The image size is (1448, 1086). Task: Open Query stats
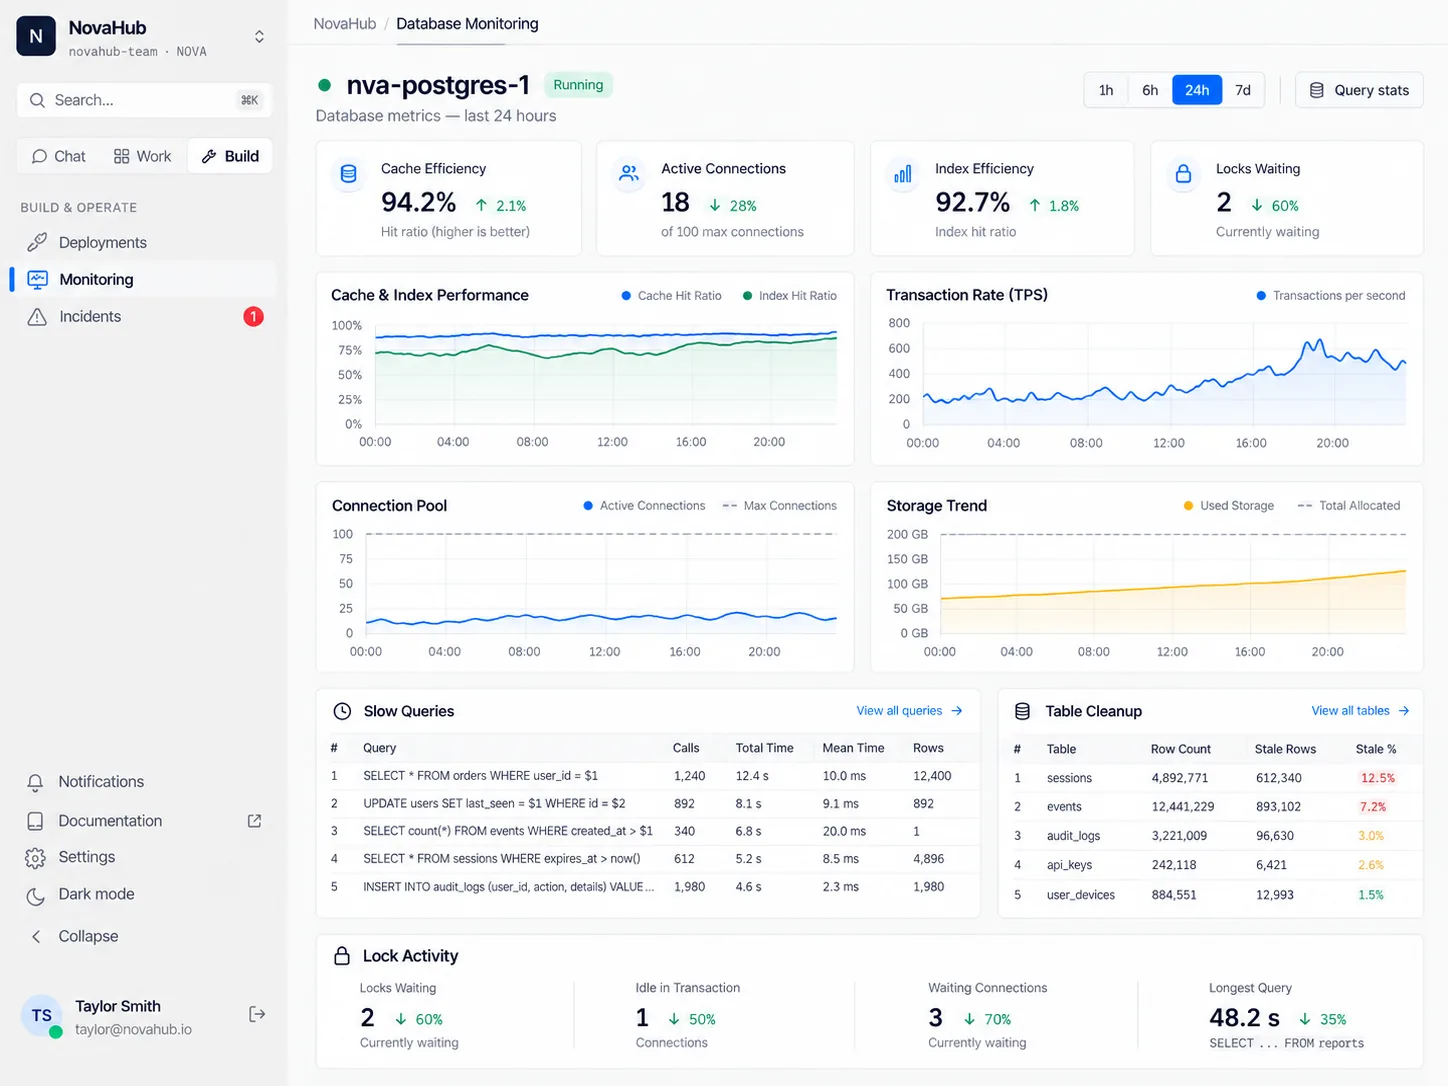tap(1359, 90)
